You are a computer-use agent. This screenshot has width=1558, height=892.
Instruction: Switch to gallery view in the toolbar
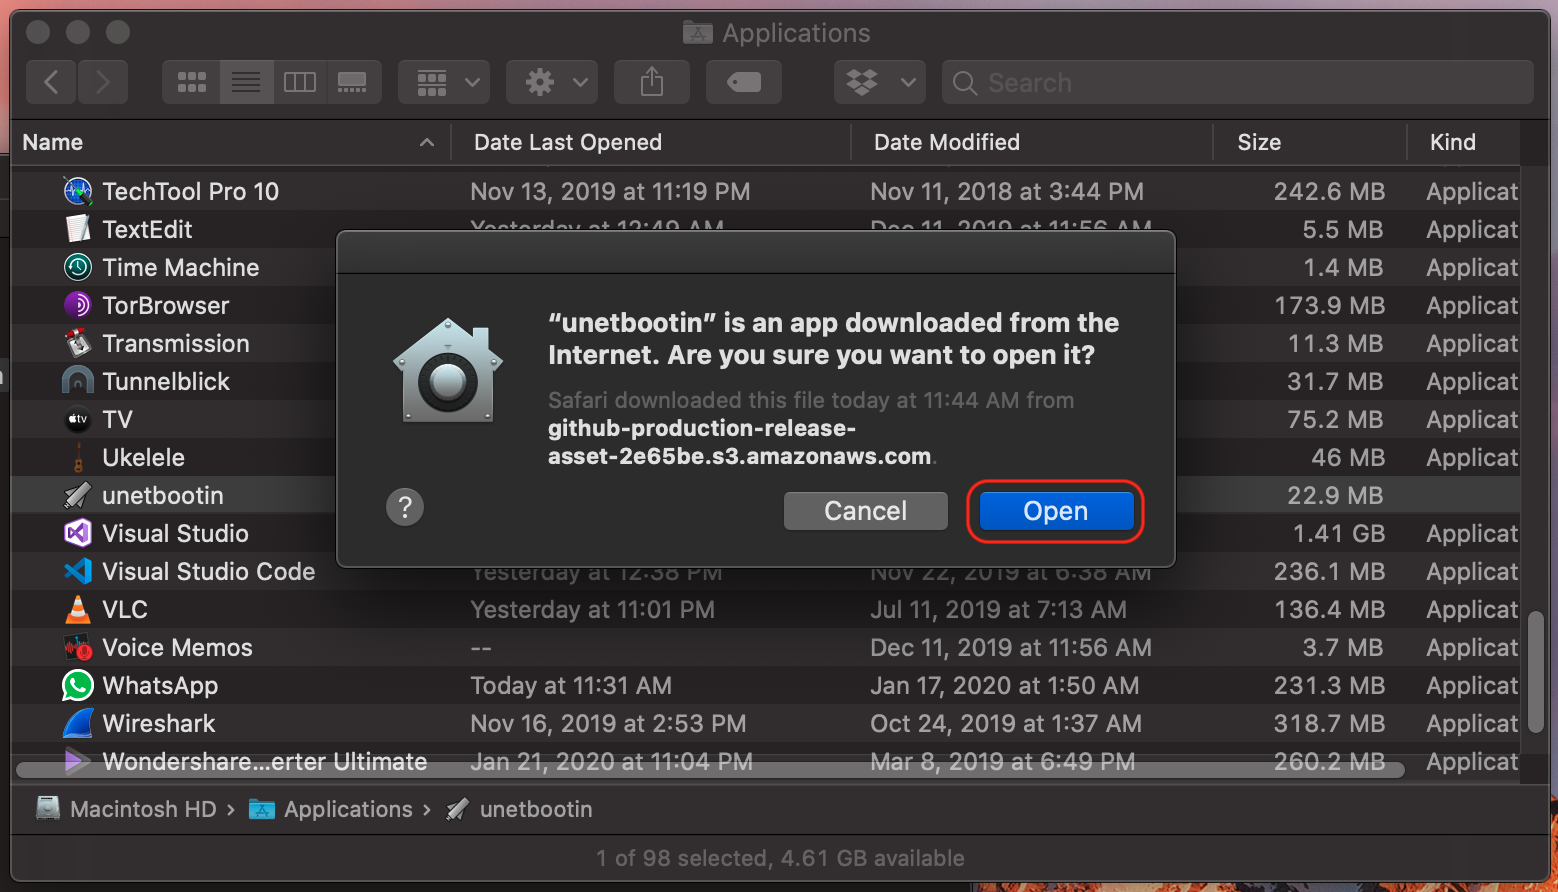353,82
